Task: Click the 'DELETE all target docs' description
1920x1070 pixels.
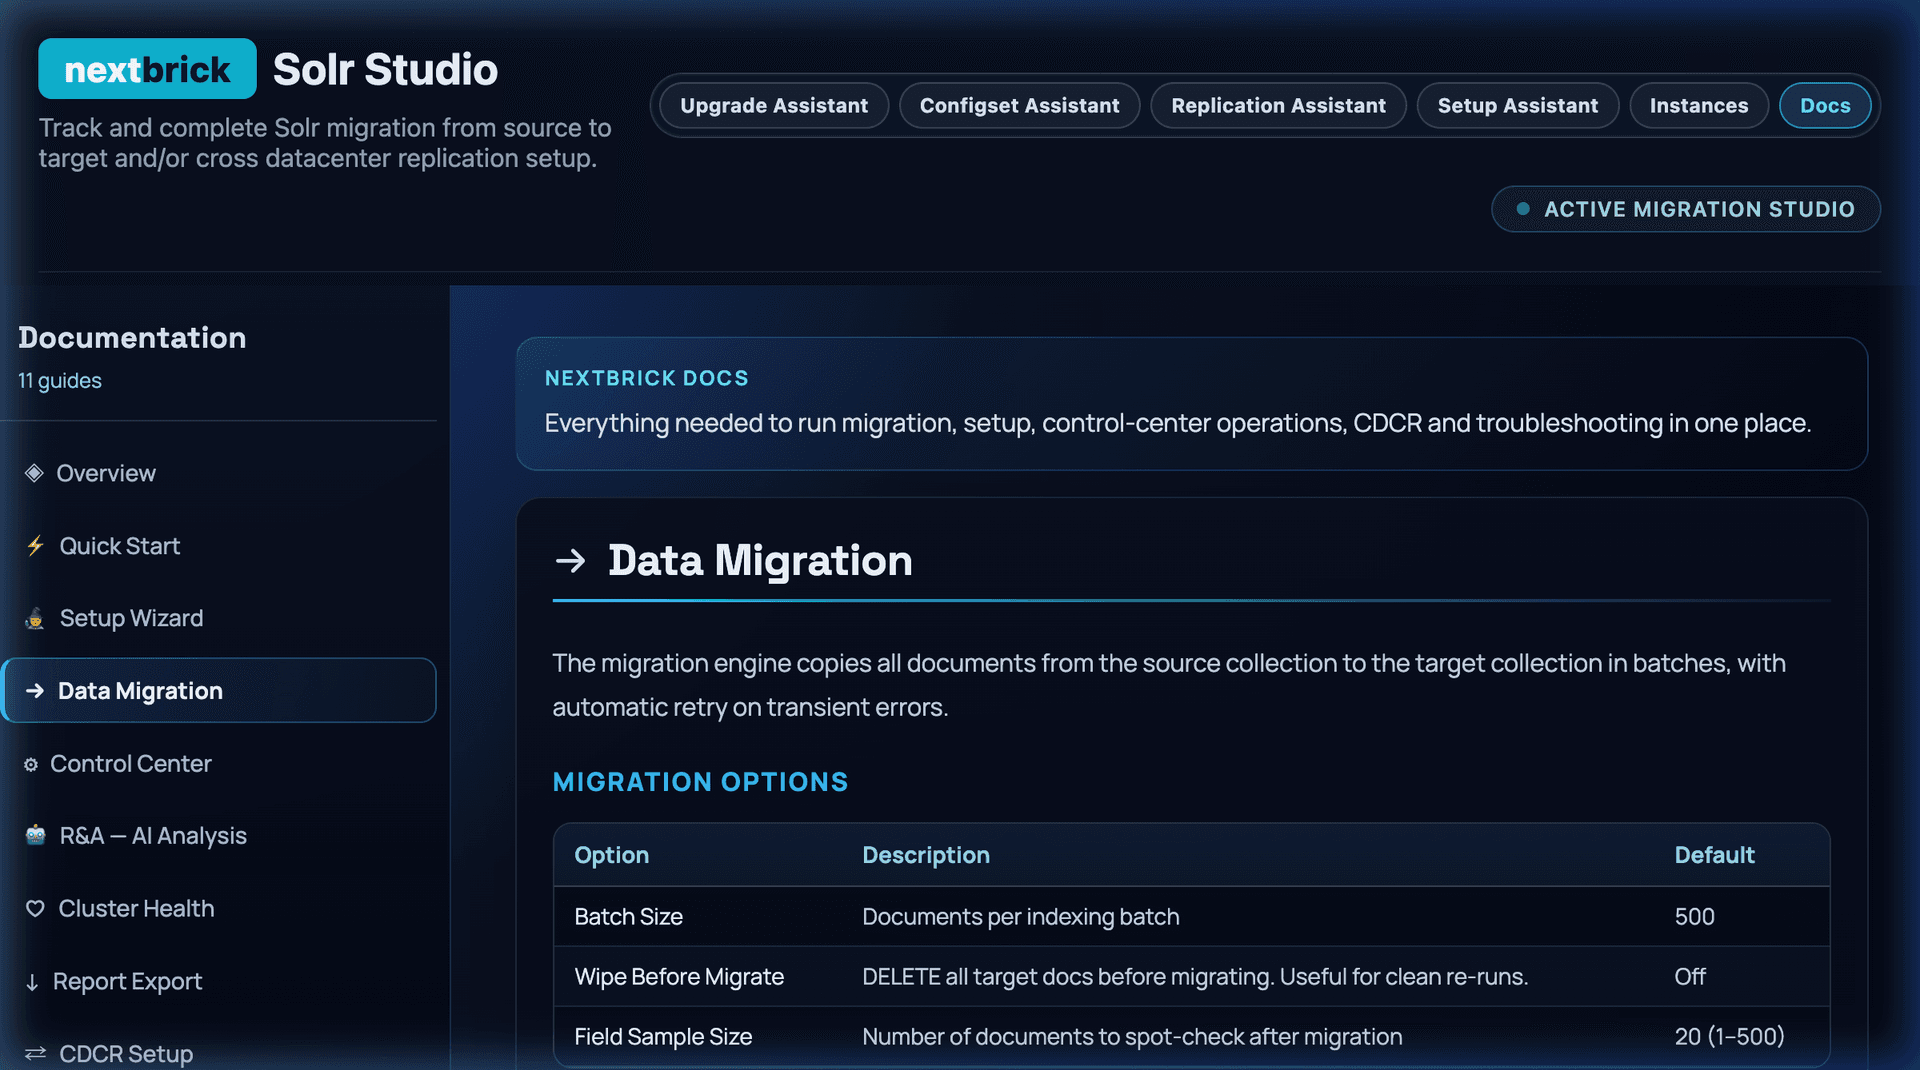Action: pyautogui.click(x=1195, y=977)
